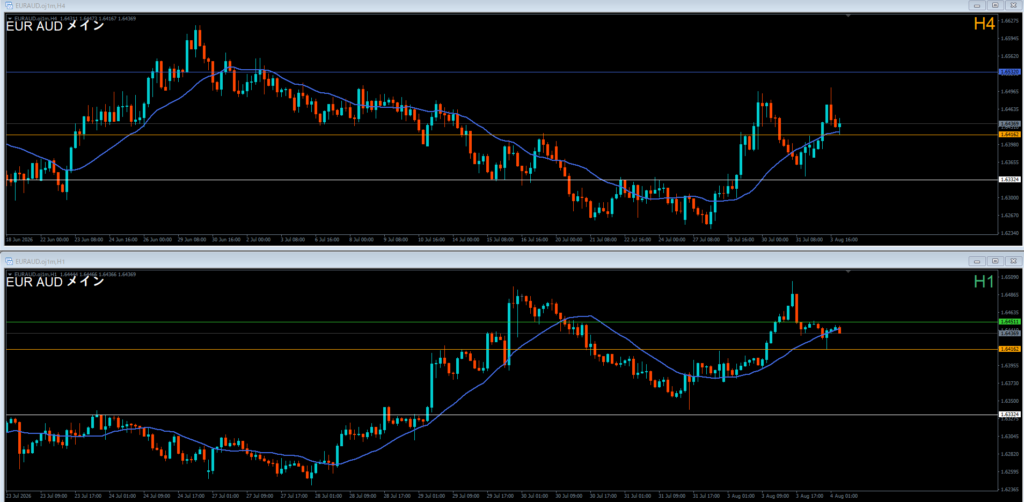This screenshot has width=1024, height=502.
Task: Select the orange 1.64162 price label in H4 chart
Action: click(1010, 134)
